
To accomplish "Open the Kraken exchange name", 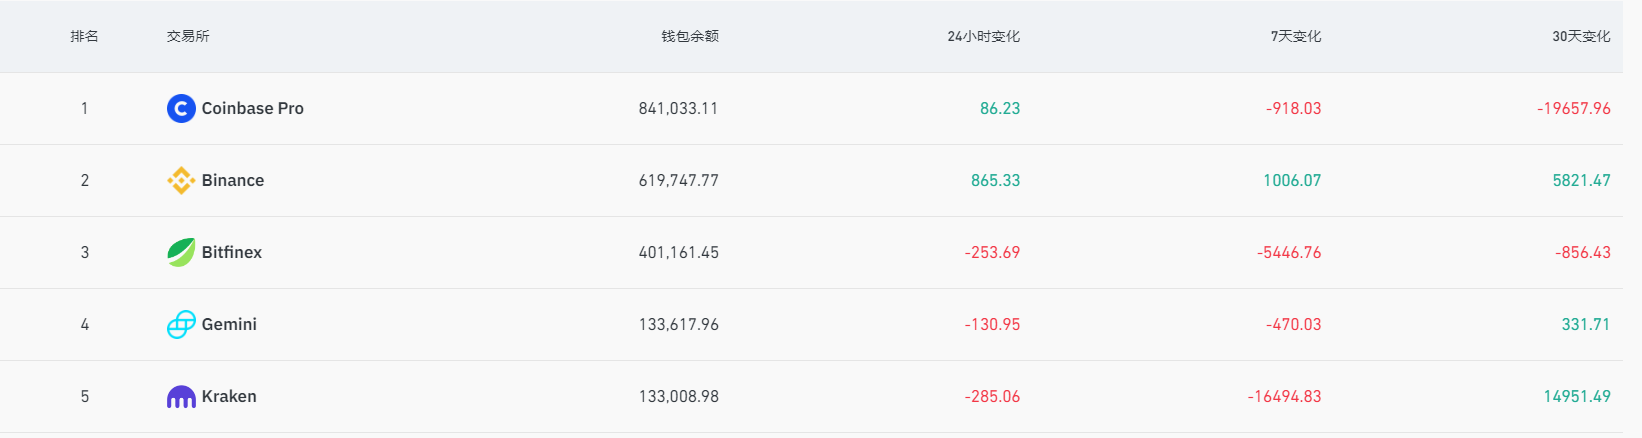I will [x=229, y=396].
